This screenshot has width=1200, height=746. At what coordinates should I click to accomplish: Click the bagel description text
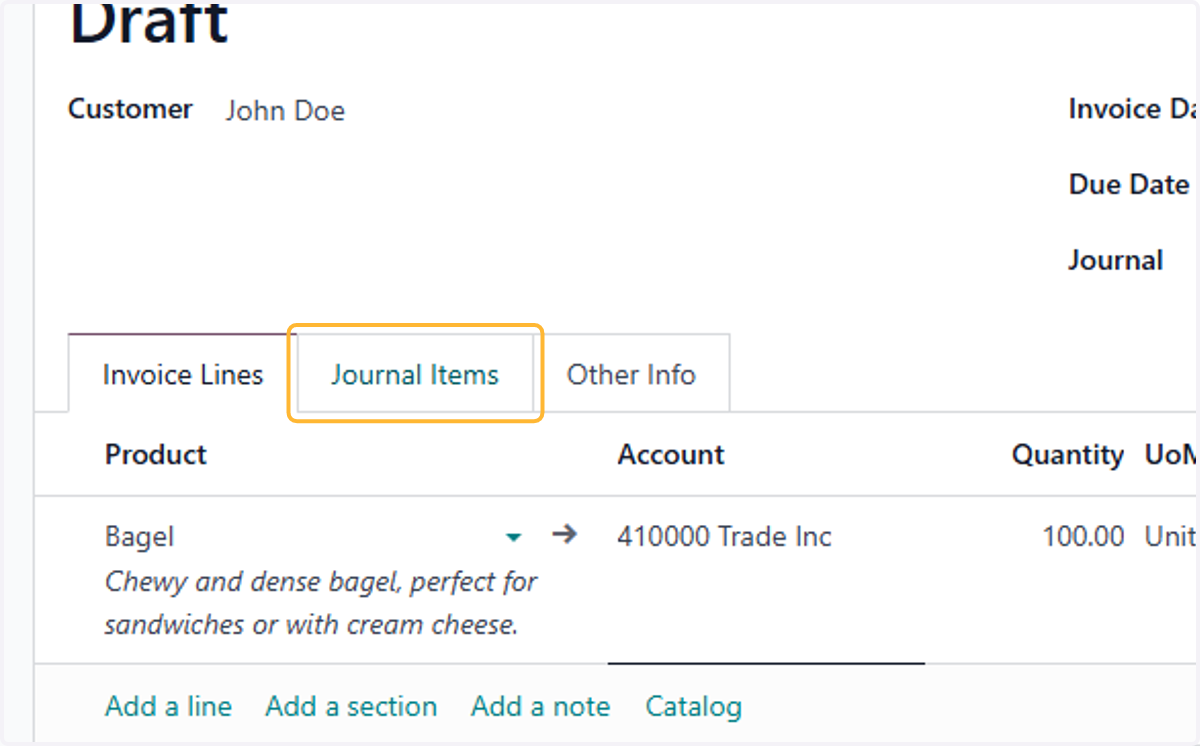click(x=321, y=603)
